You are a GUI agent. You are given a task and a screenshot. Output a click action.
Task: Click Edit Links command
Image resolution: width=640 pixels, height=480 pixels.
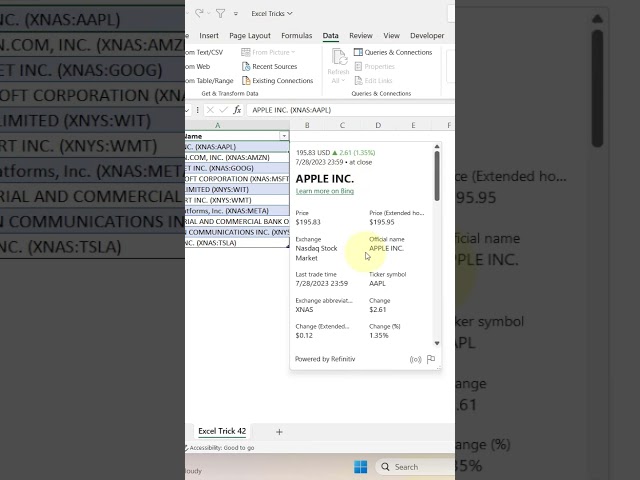(373, 81)
